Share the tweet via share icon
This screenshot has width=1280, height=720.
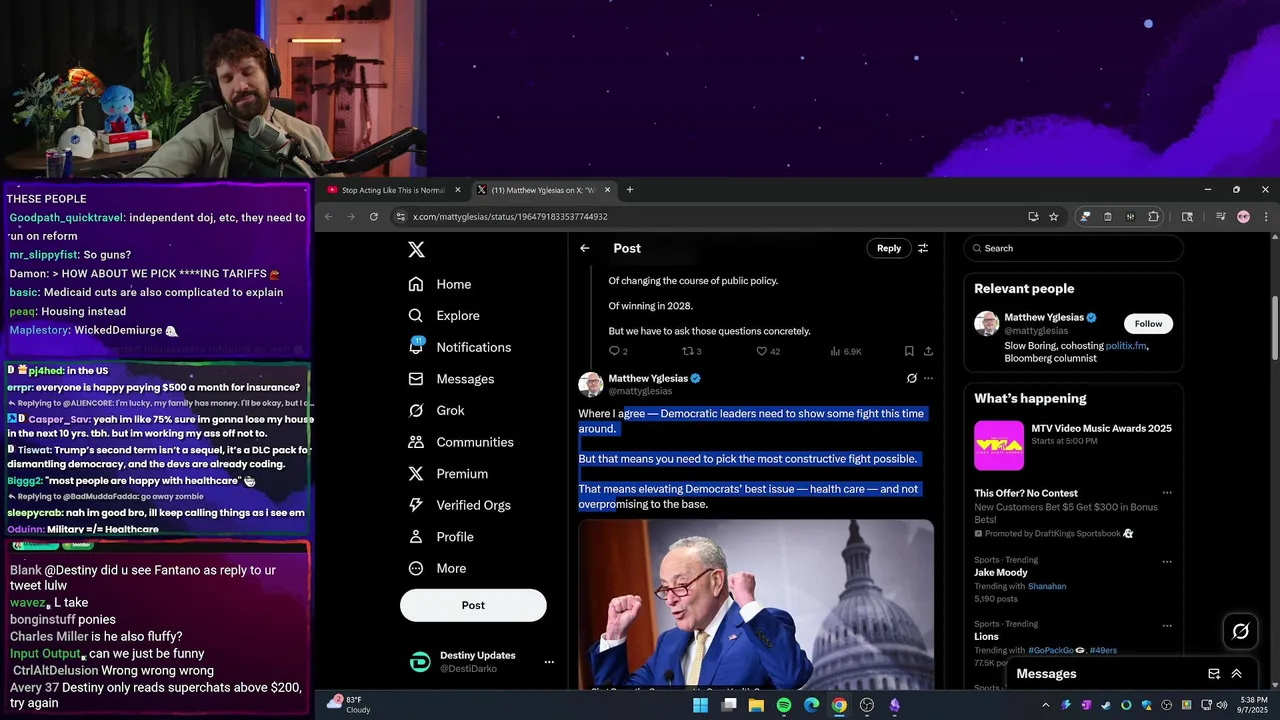point(928,351)
